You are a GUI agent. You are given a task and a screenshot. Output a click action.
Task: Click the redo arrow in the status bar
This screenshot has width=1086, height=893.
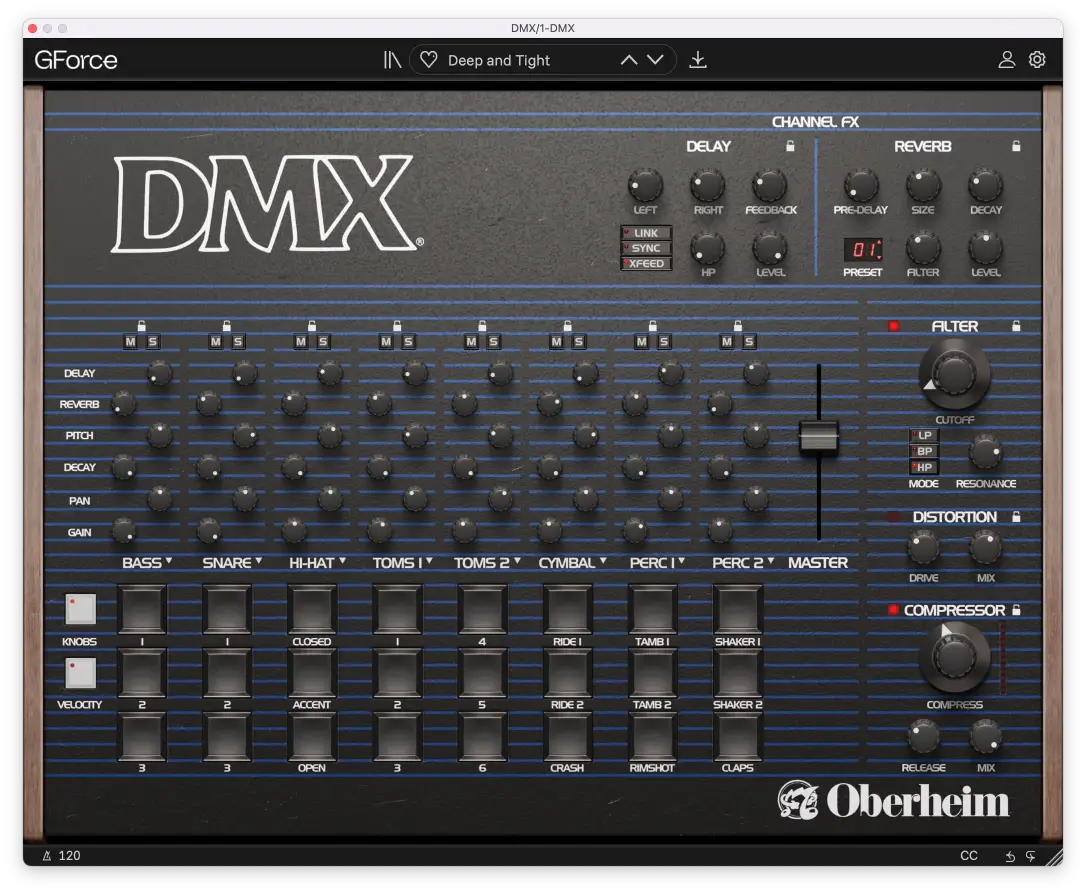[x=1031, y=856]
